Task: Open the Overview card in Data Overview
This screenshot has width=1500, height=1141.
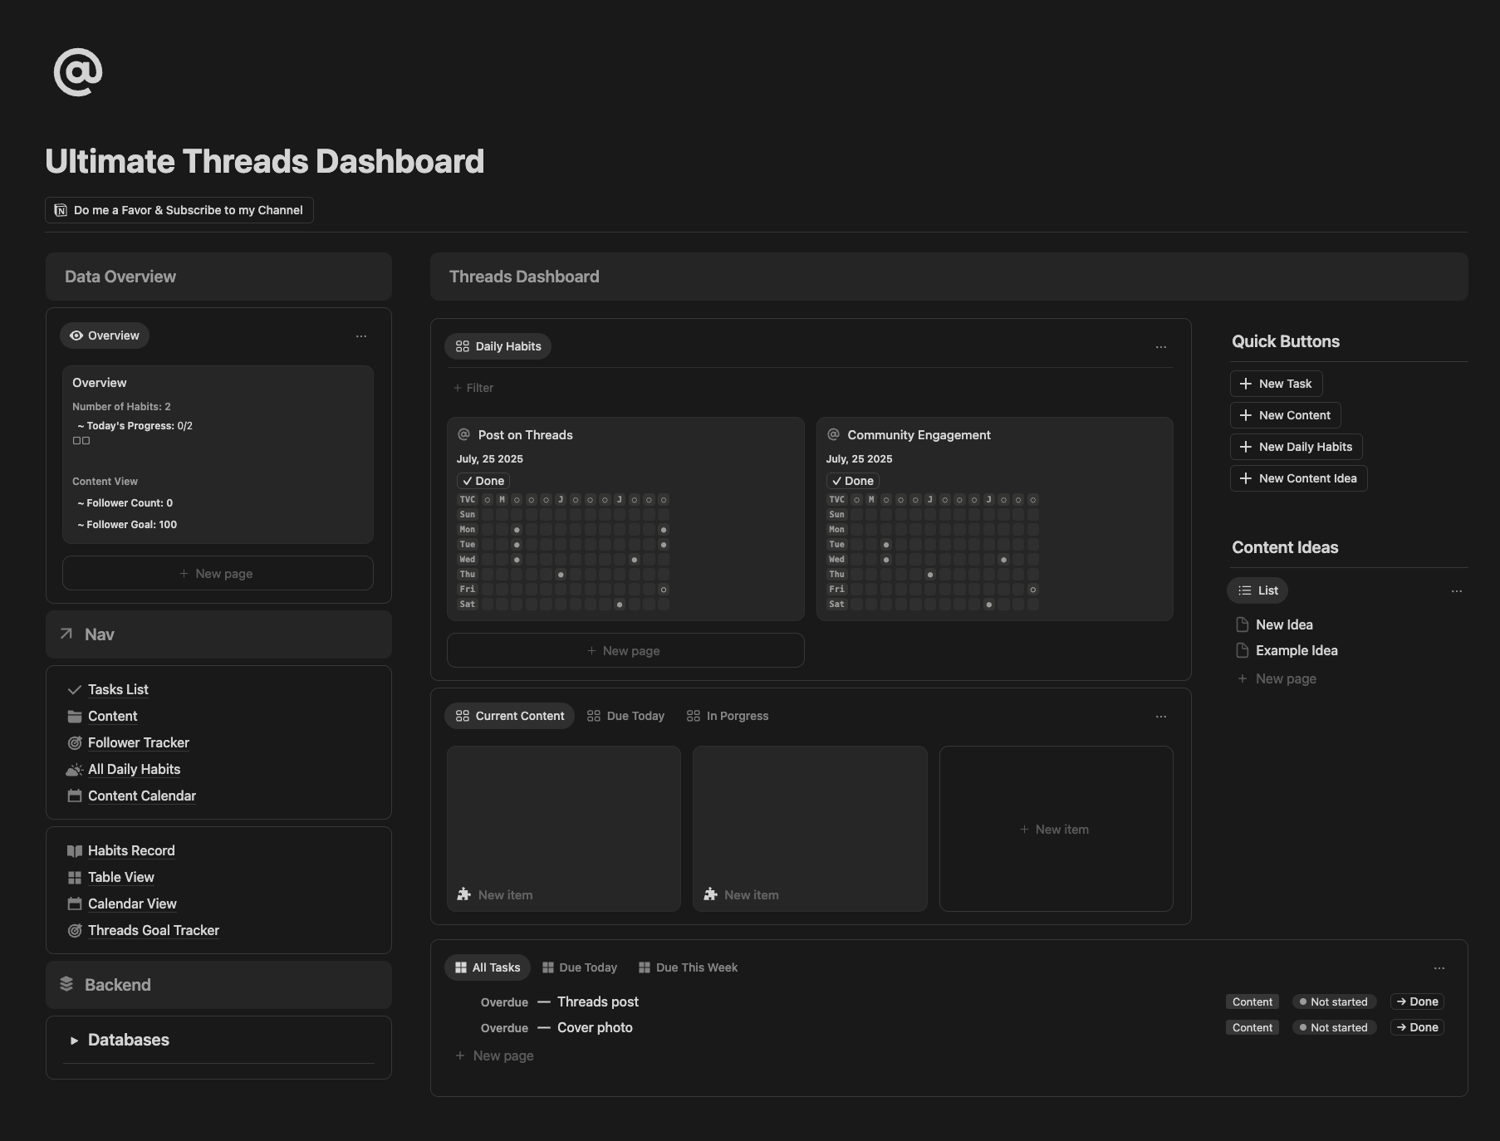Action: tap(218, 454)
